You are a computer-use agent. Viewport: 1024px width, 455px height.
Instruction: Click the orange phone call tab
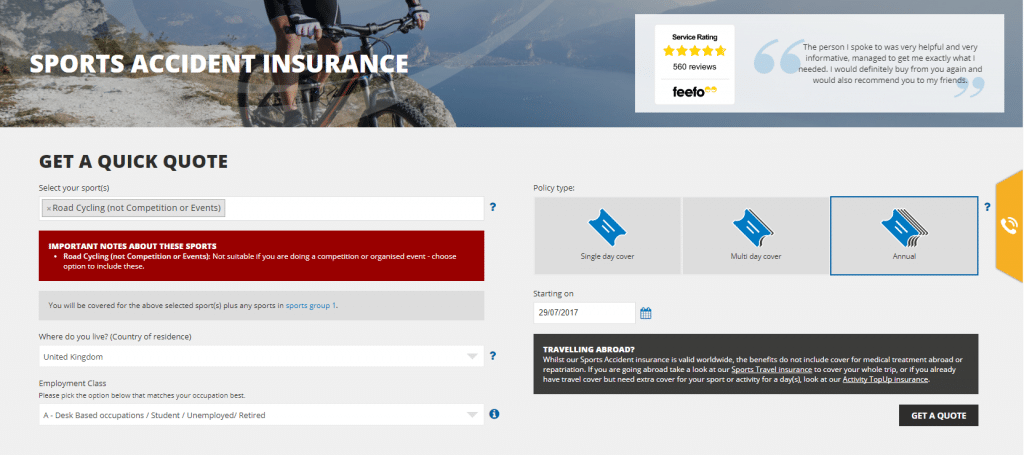[x=1010, y=226]
